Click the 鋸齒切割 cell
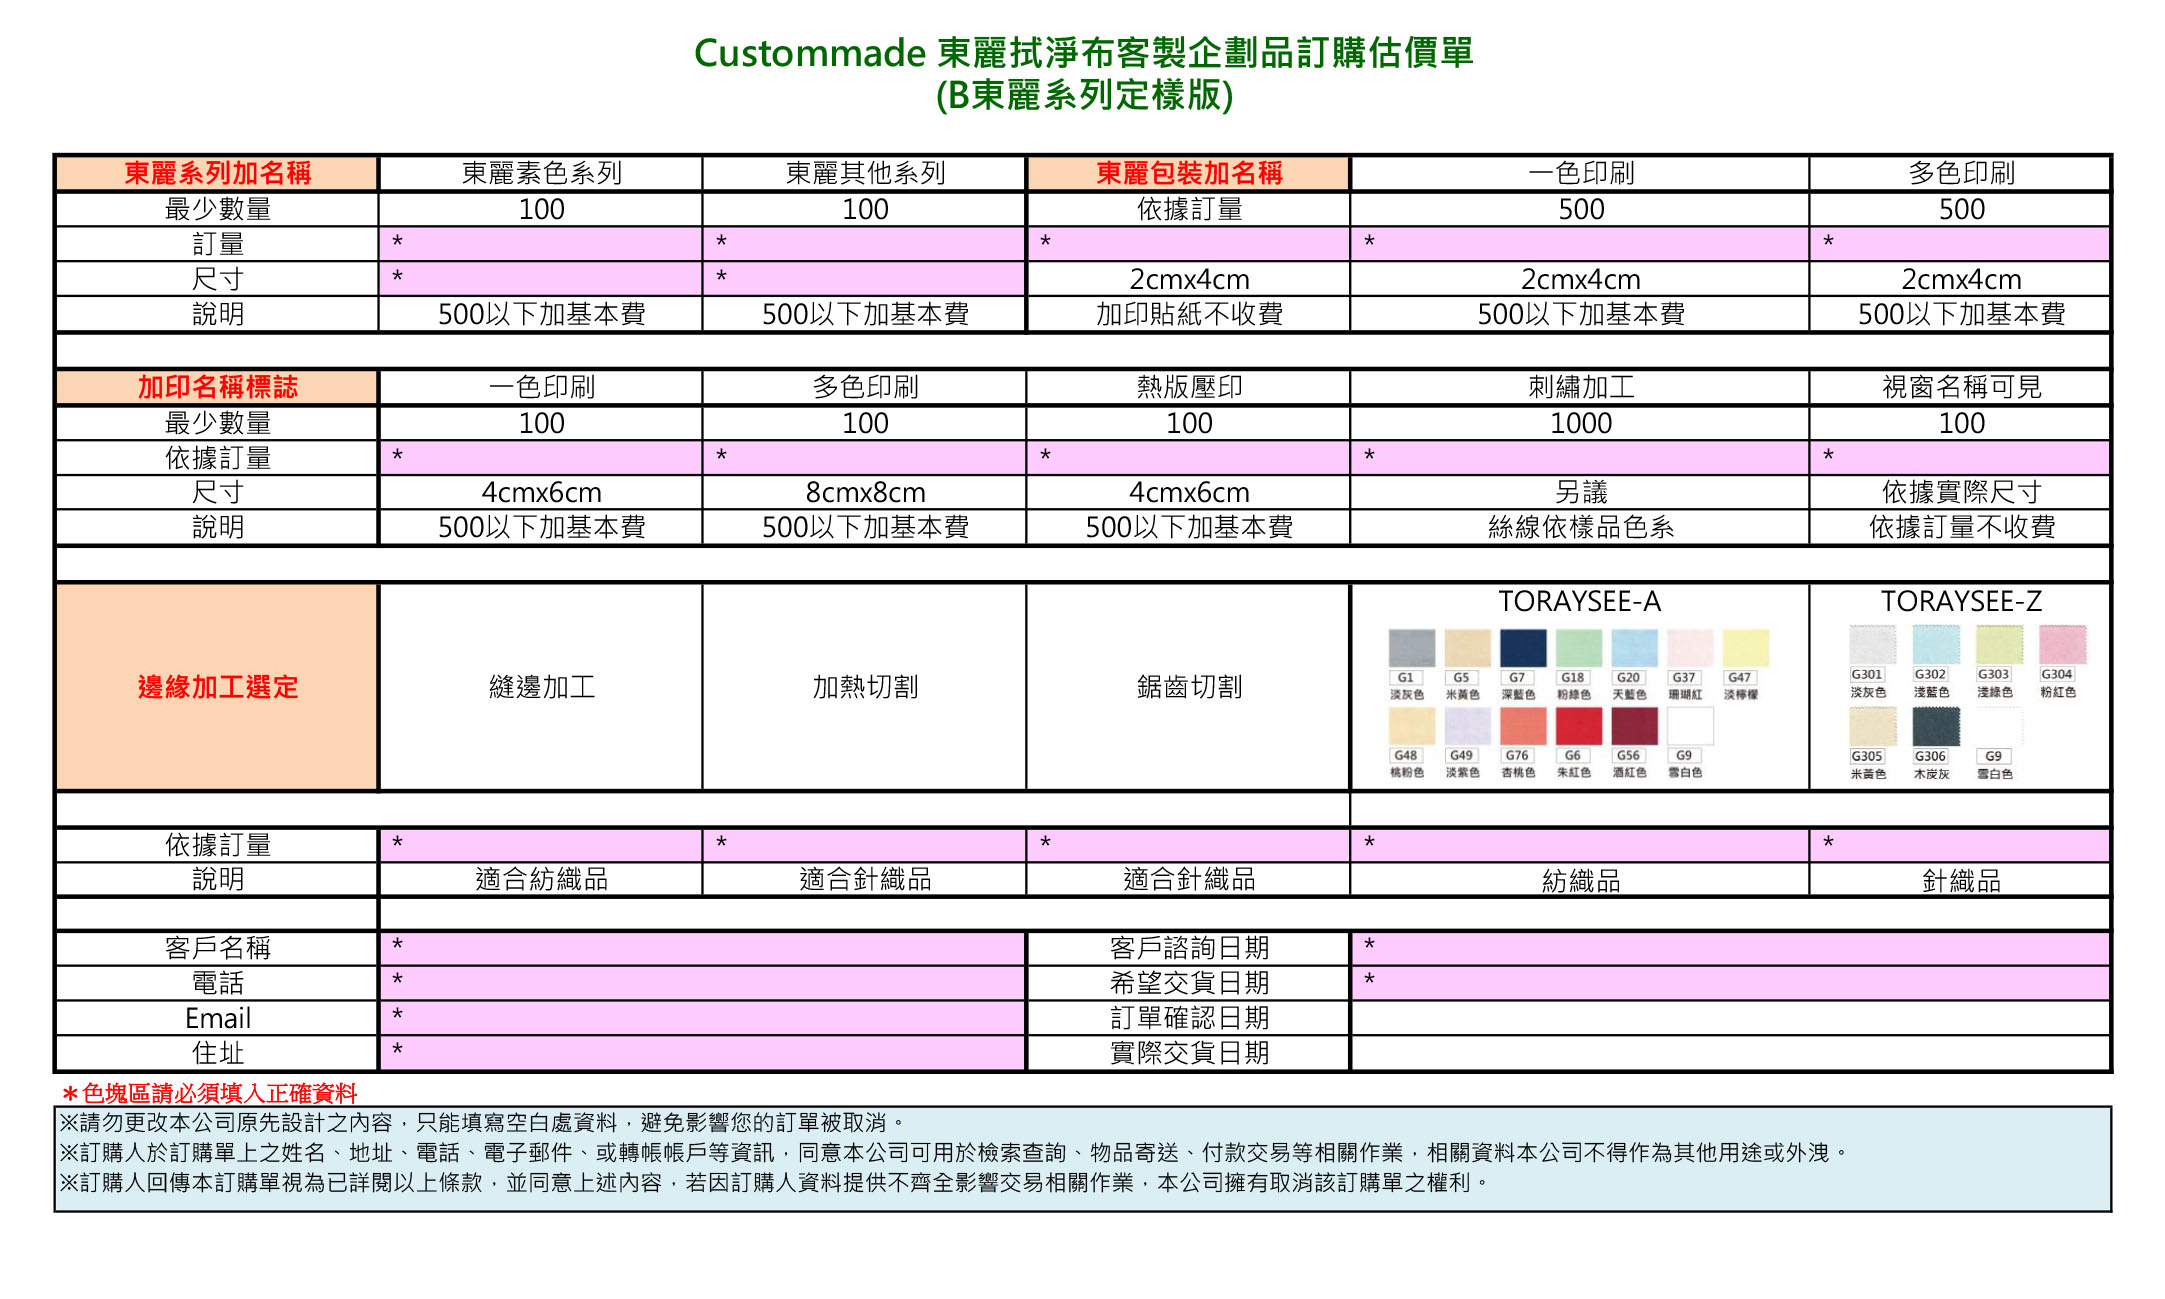The image size is (2165, 1299). [x=1189, y=687]
